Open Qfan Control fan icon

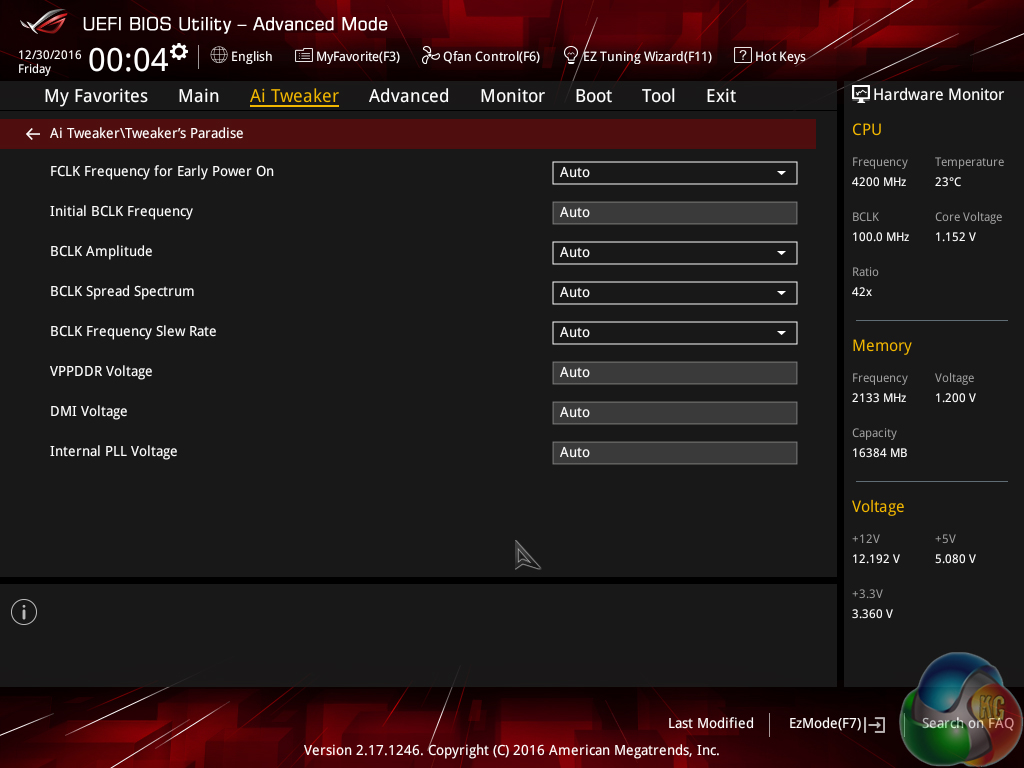pos(430,56)
